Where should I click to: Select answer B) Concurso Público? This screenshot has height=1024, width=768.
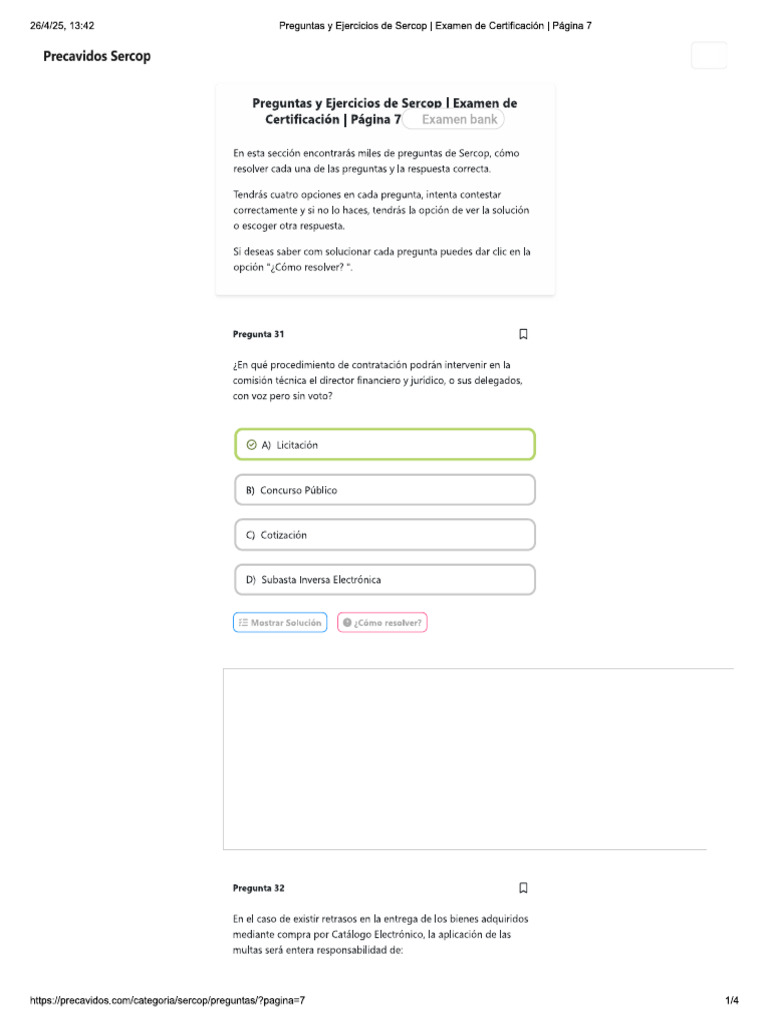385,490
